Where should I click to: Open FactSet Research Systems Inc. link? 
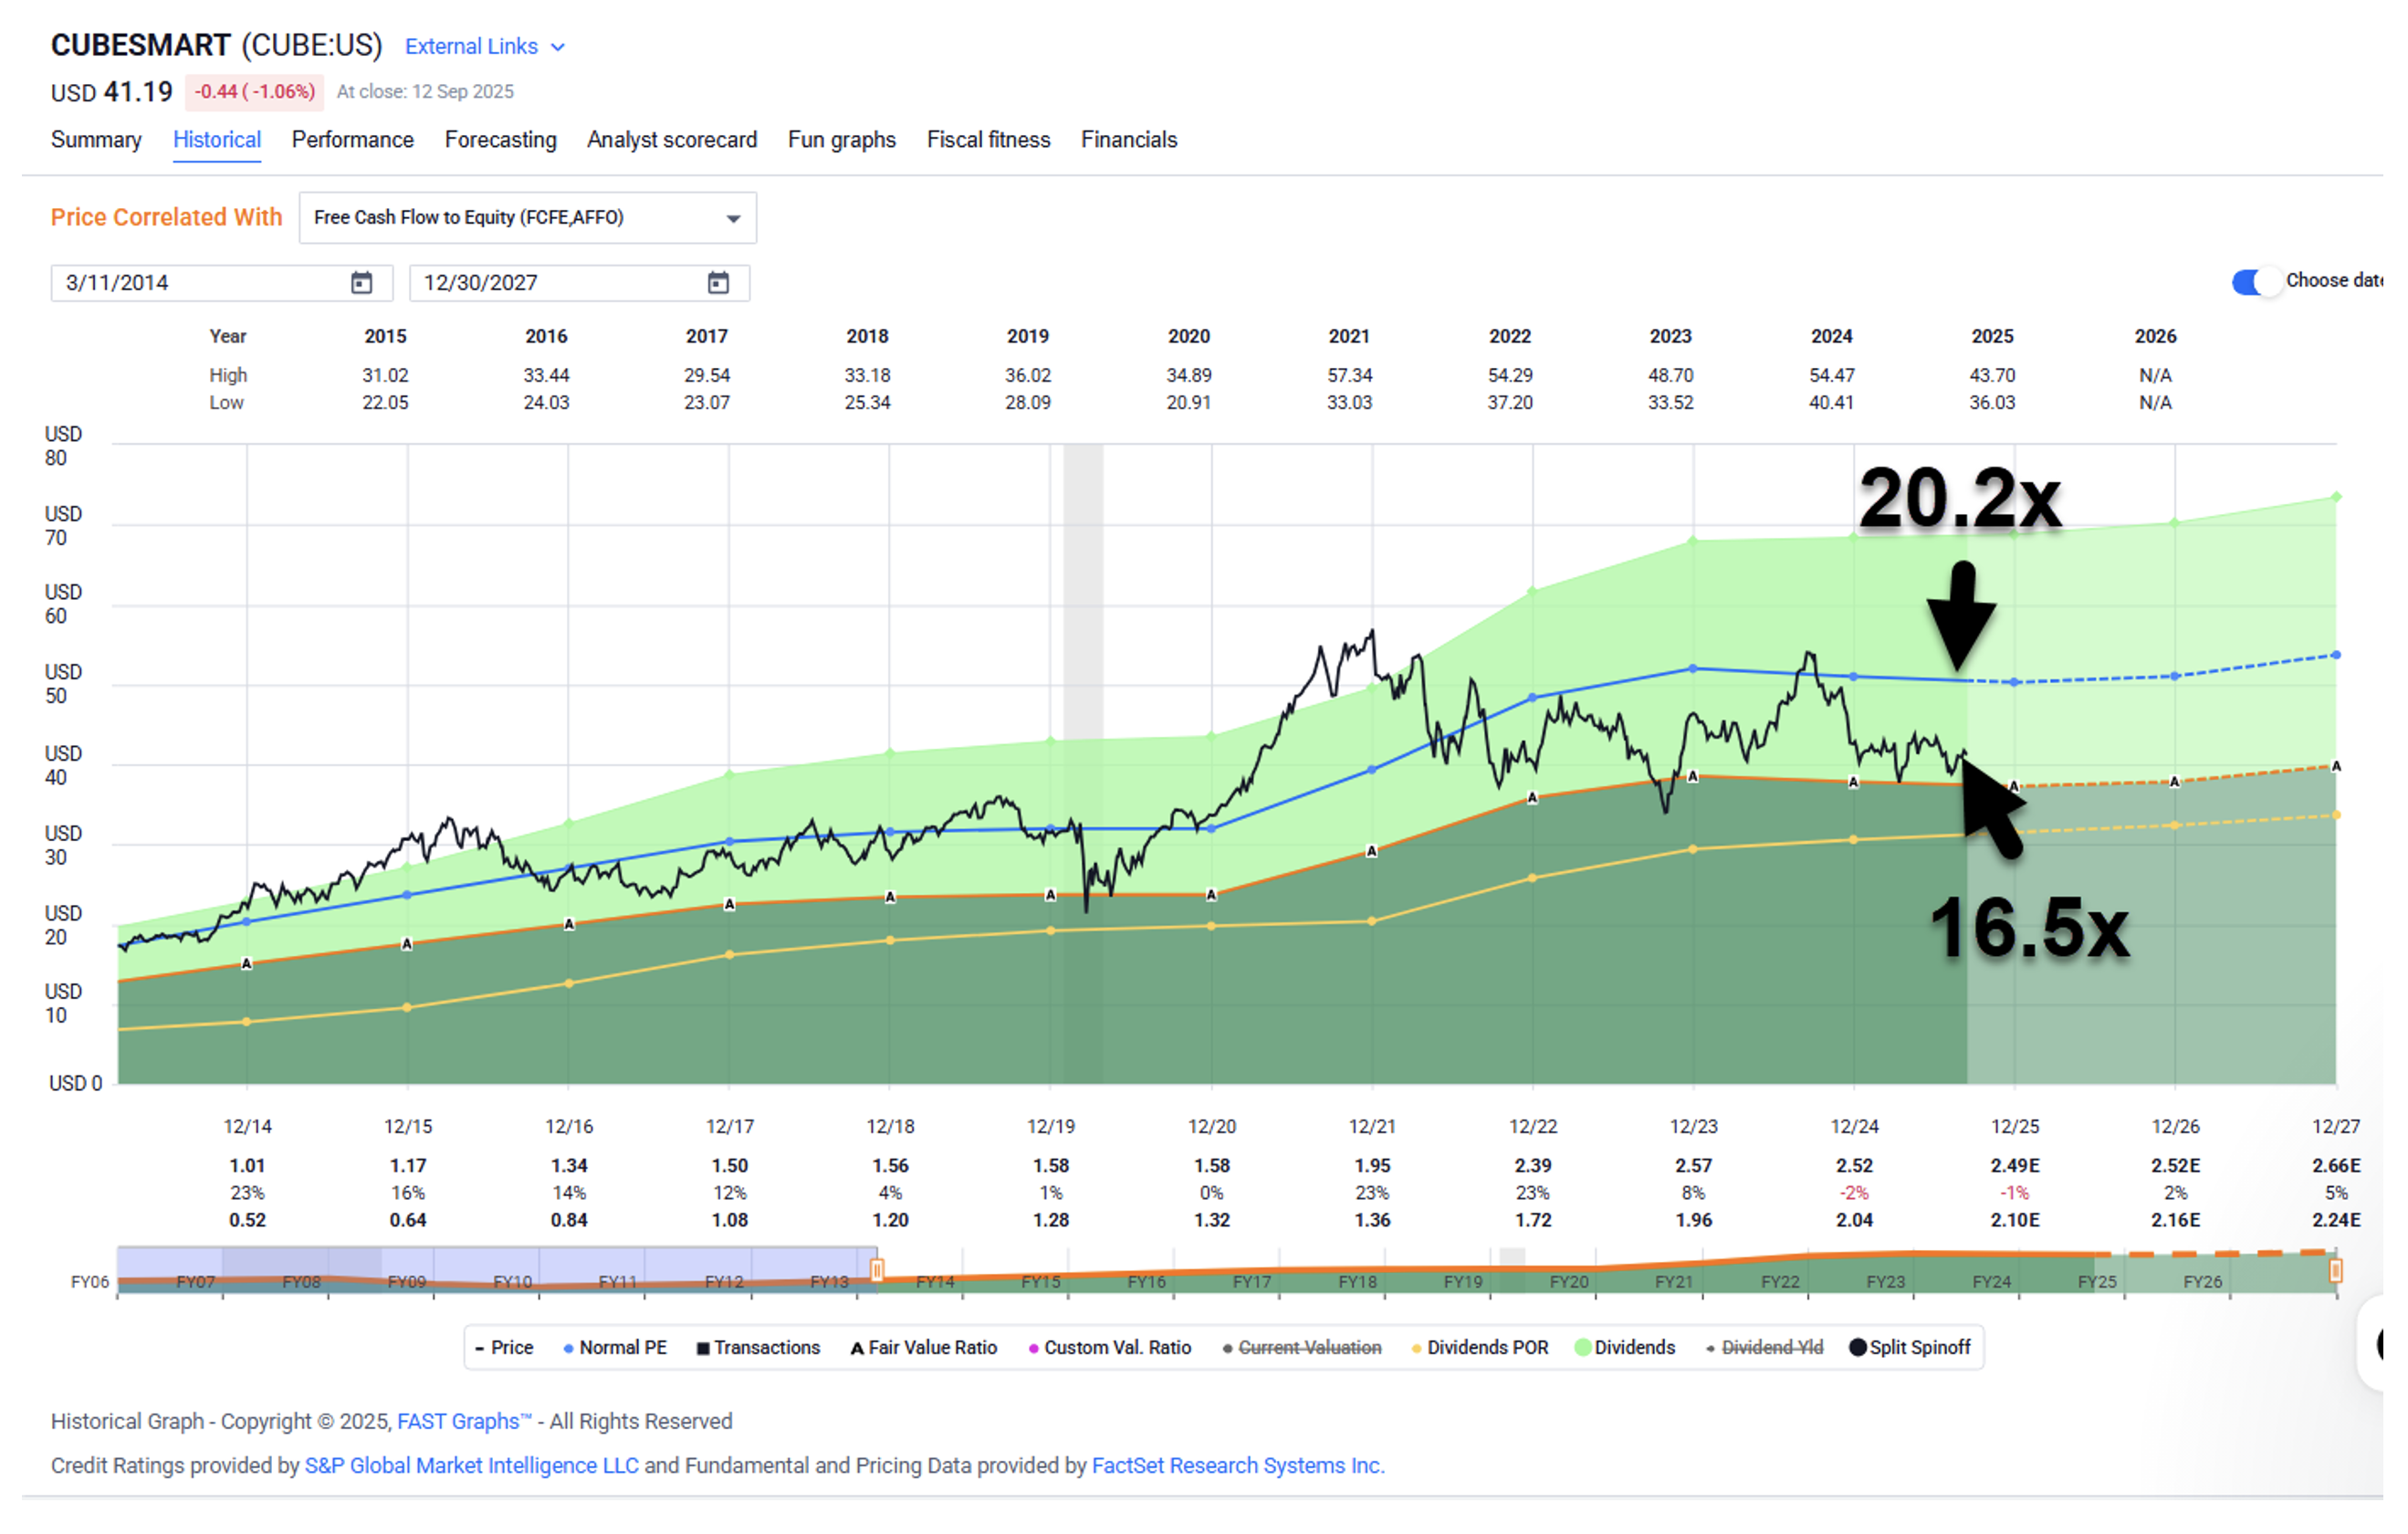tap(1238, 1466)
